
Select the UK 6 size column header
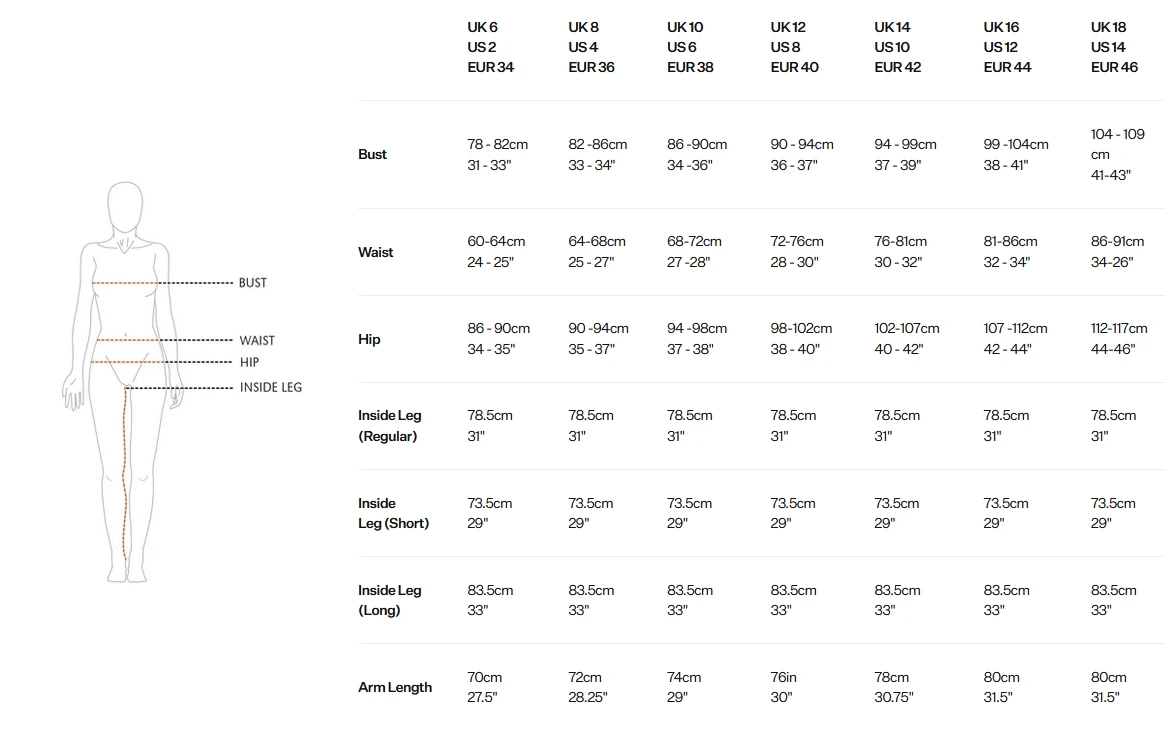[491, 47]
